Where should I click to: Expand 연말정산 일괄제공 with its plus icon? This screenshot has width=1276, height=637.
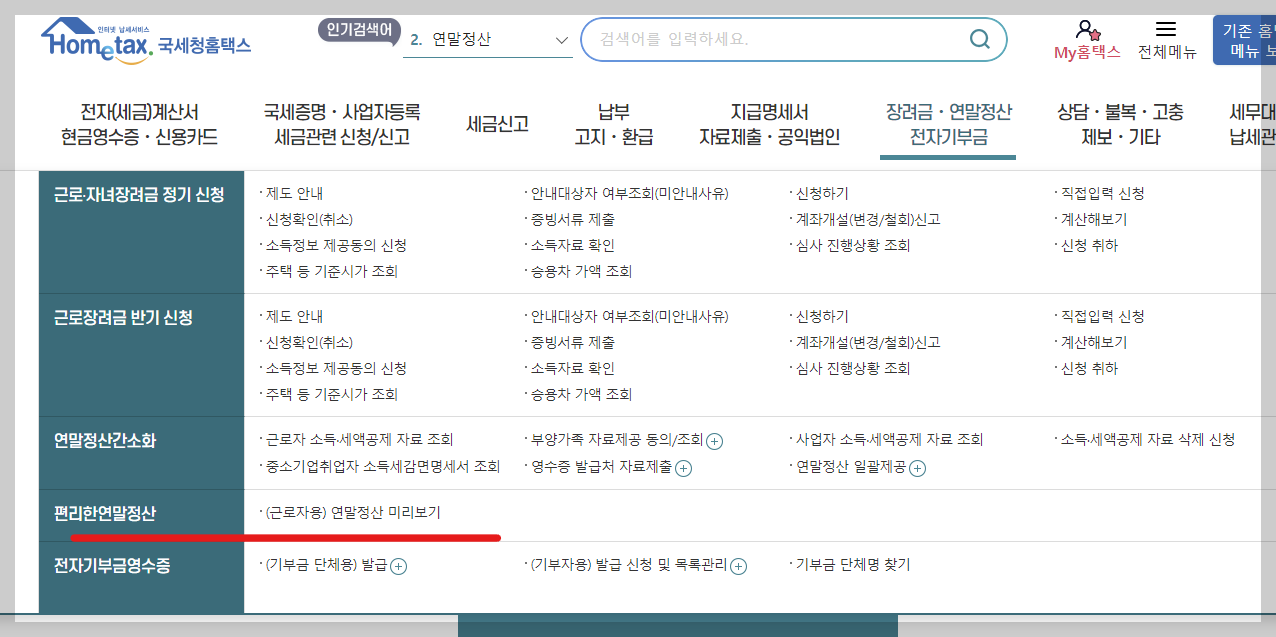tap(917, 467)
